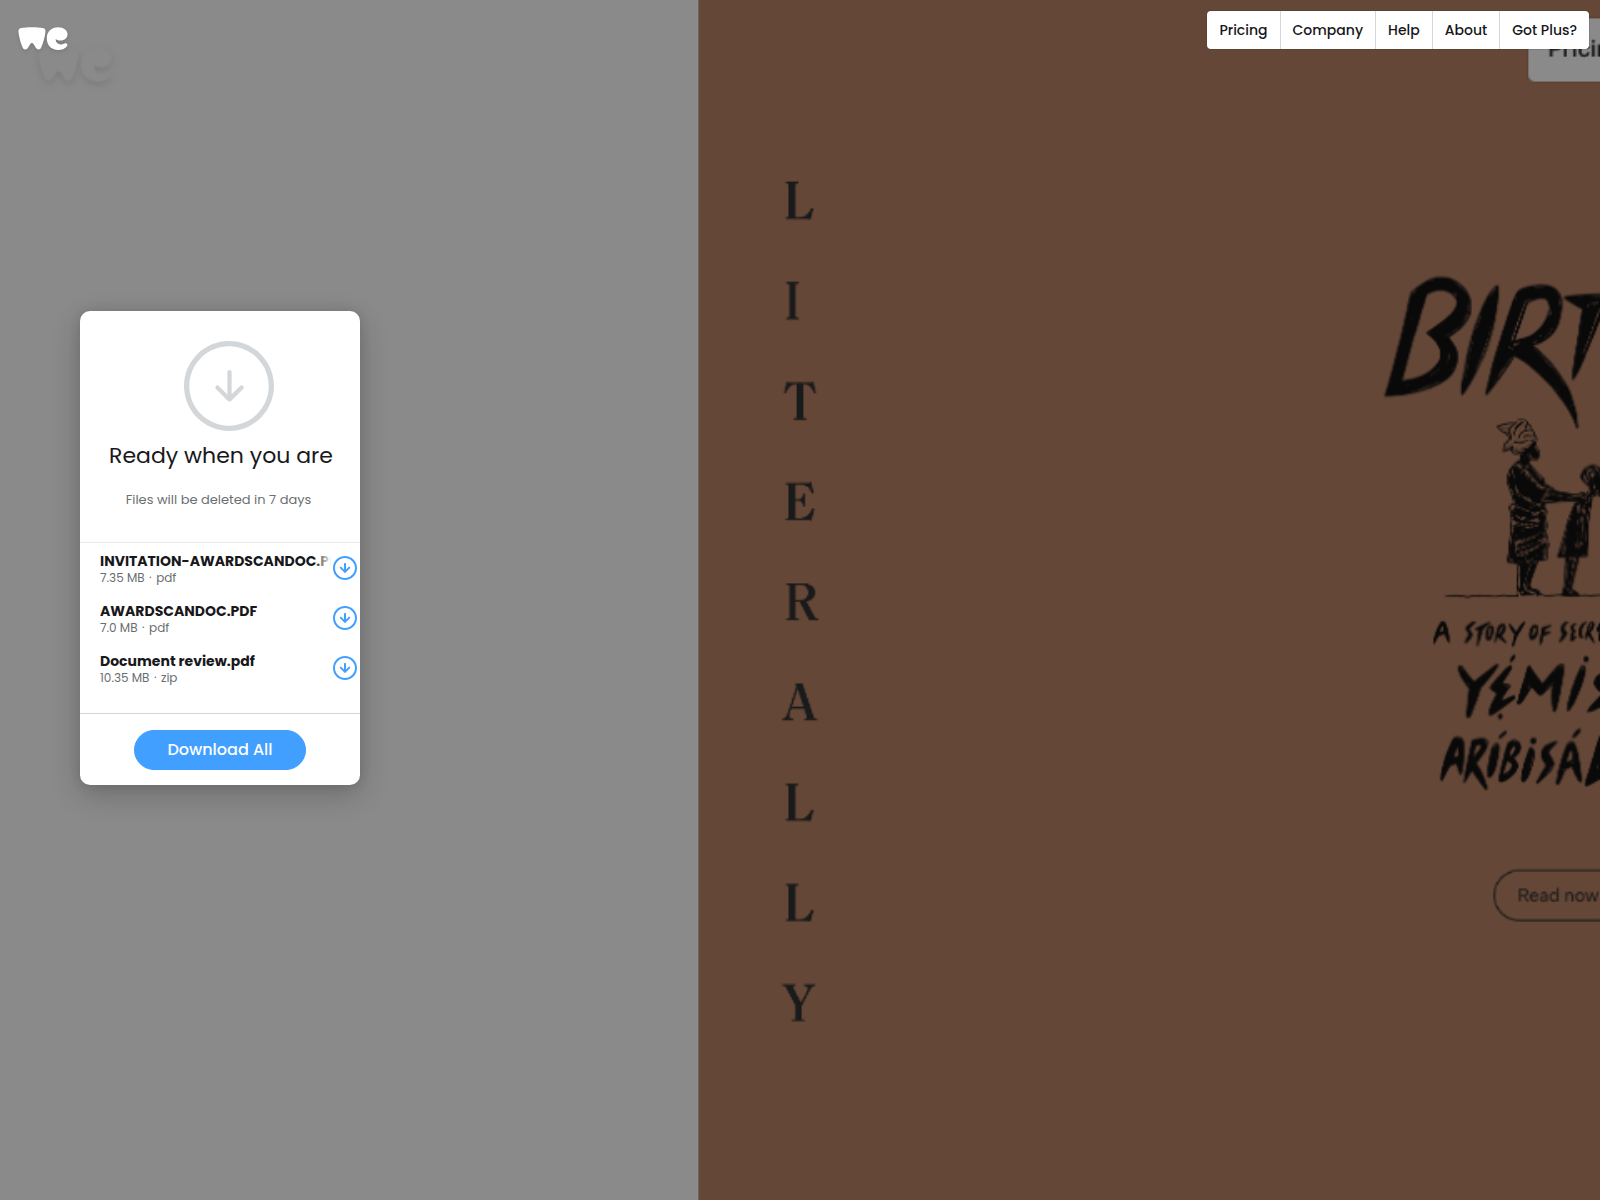
Task: Click the '10.35 MB · zip' file size
Action: click(139, 678)
